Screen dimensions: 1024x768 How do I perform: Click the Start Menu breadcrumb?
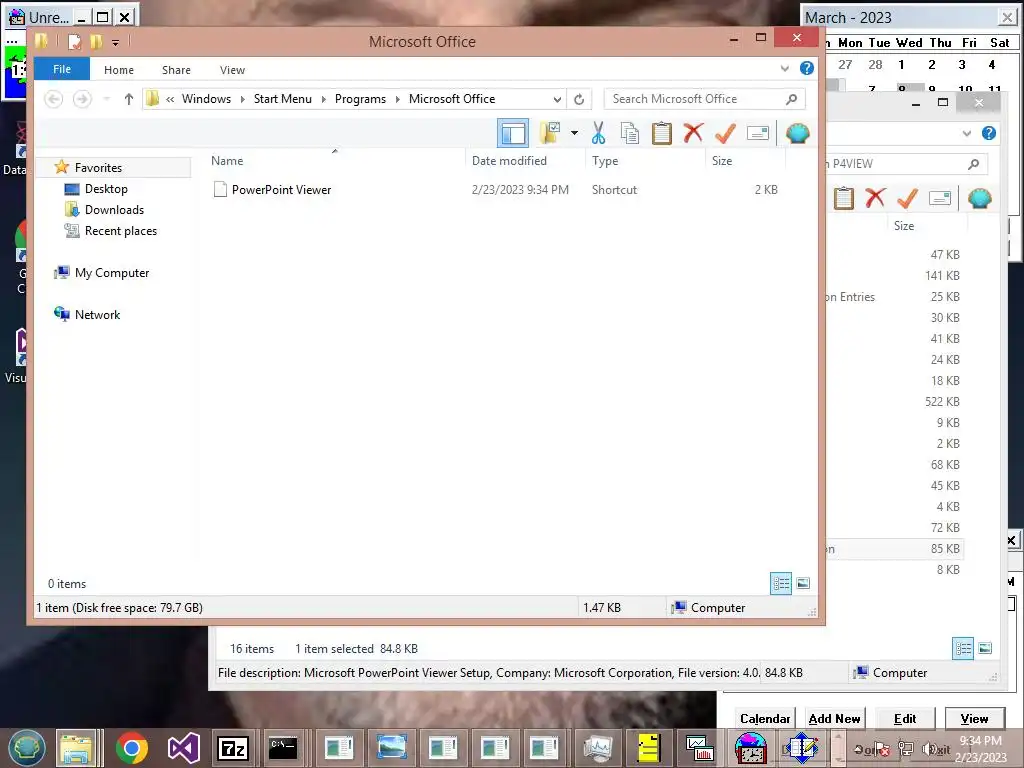click(283, 99)
